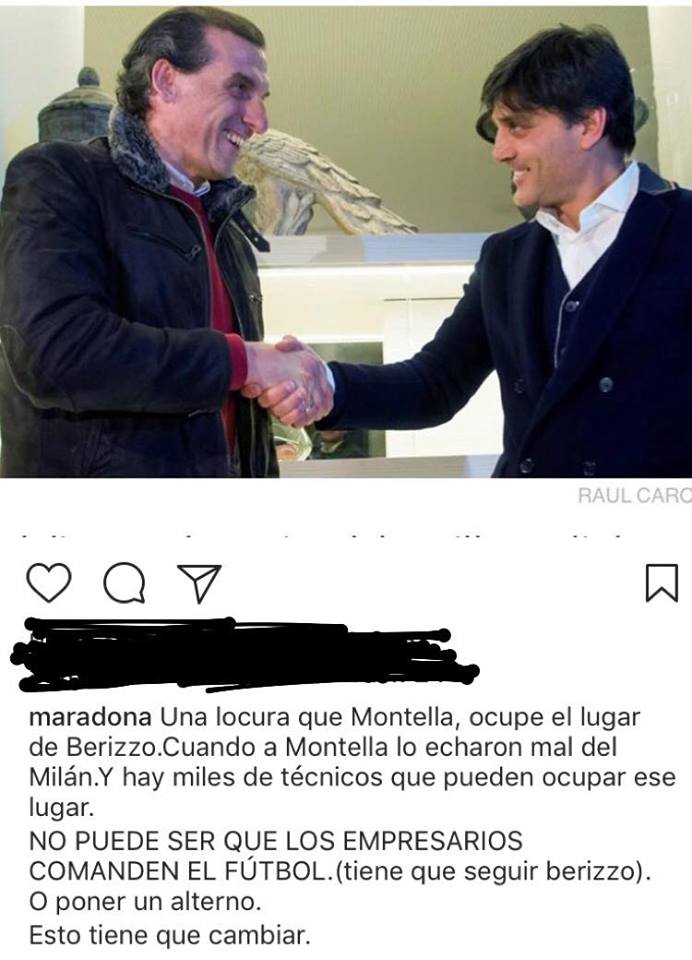The image size is (692, 960).
Task: Select the caption line starting 'Una locura que'
Action: tap(401, 716)
